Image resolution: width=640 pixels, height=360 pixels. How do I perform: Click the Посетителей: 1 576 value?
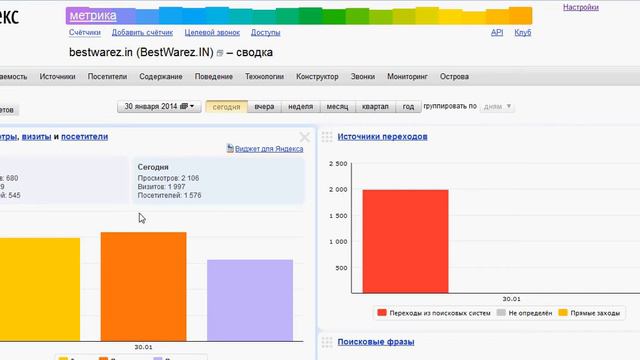(169, 195)
